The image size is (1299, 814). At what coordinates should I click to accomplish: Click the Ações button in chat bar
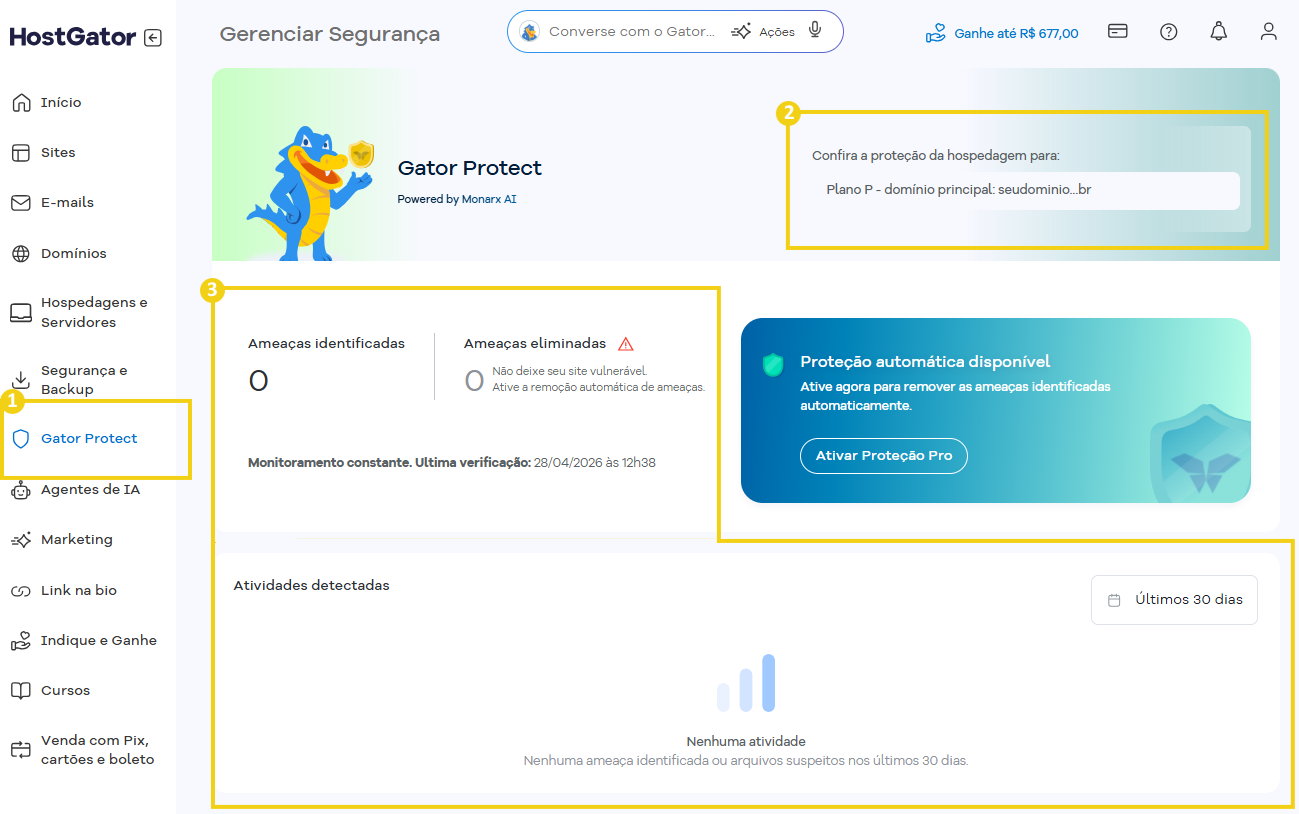[x=763, y=32]
